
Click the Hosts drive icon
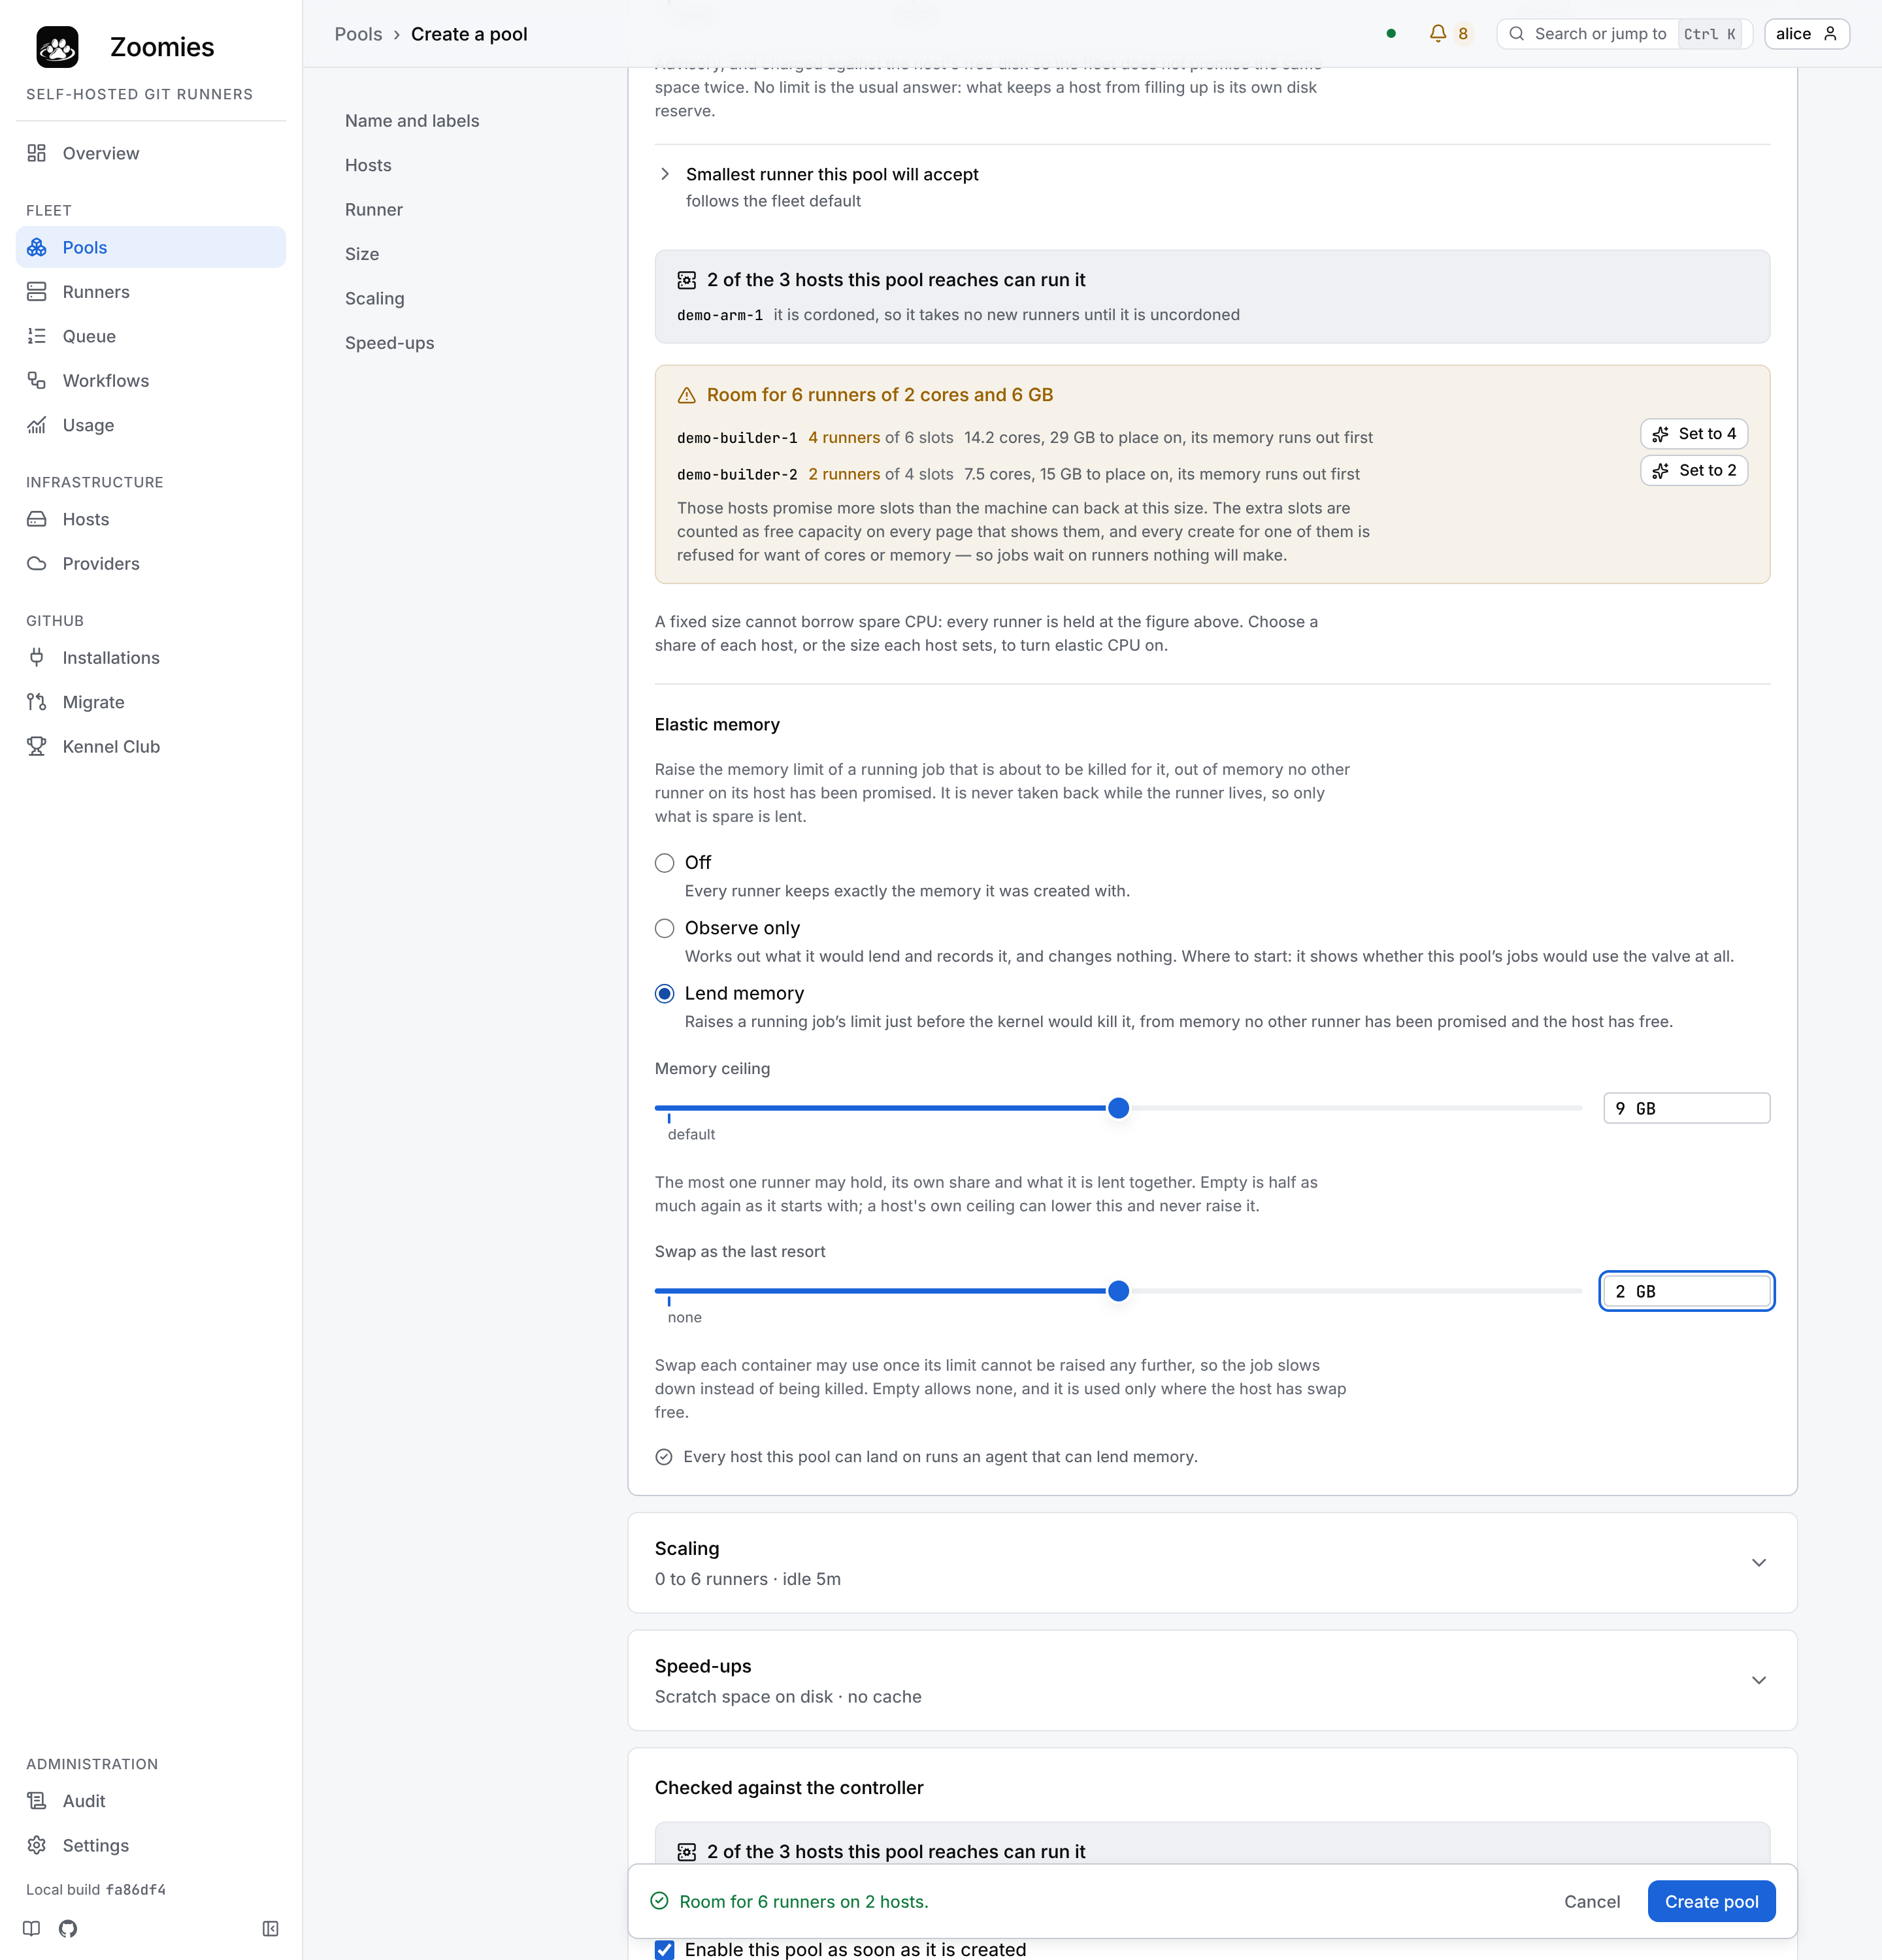tap(37, 519)
